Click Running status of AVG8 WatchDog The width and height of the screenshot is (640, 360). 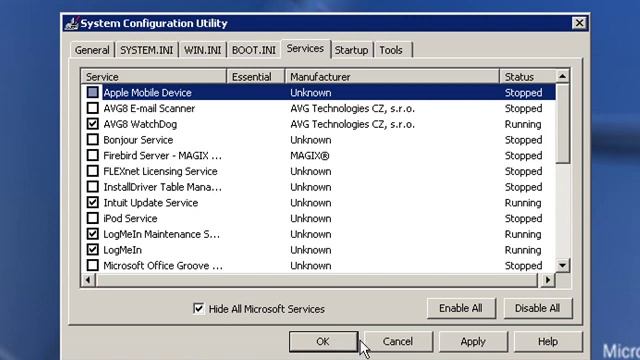(523, 124)
